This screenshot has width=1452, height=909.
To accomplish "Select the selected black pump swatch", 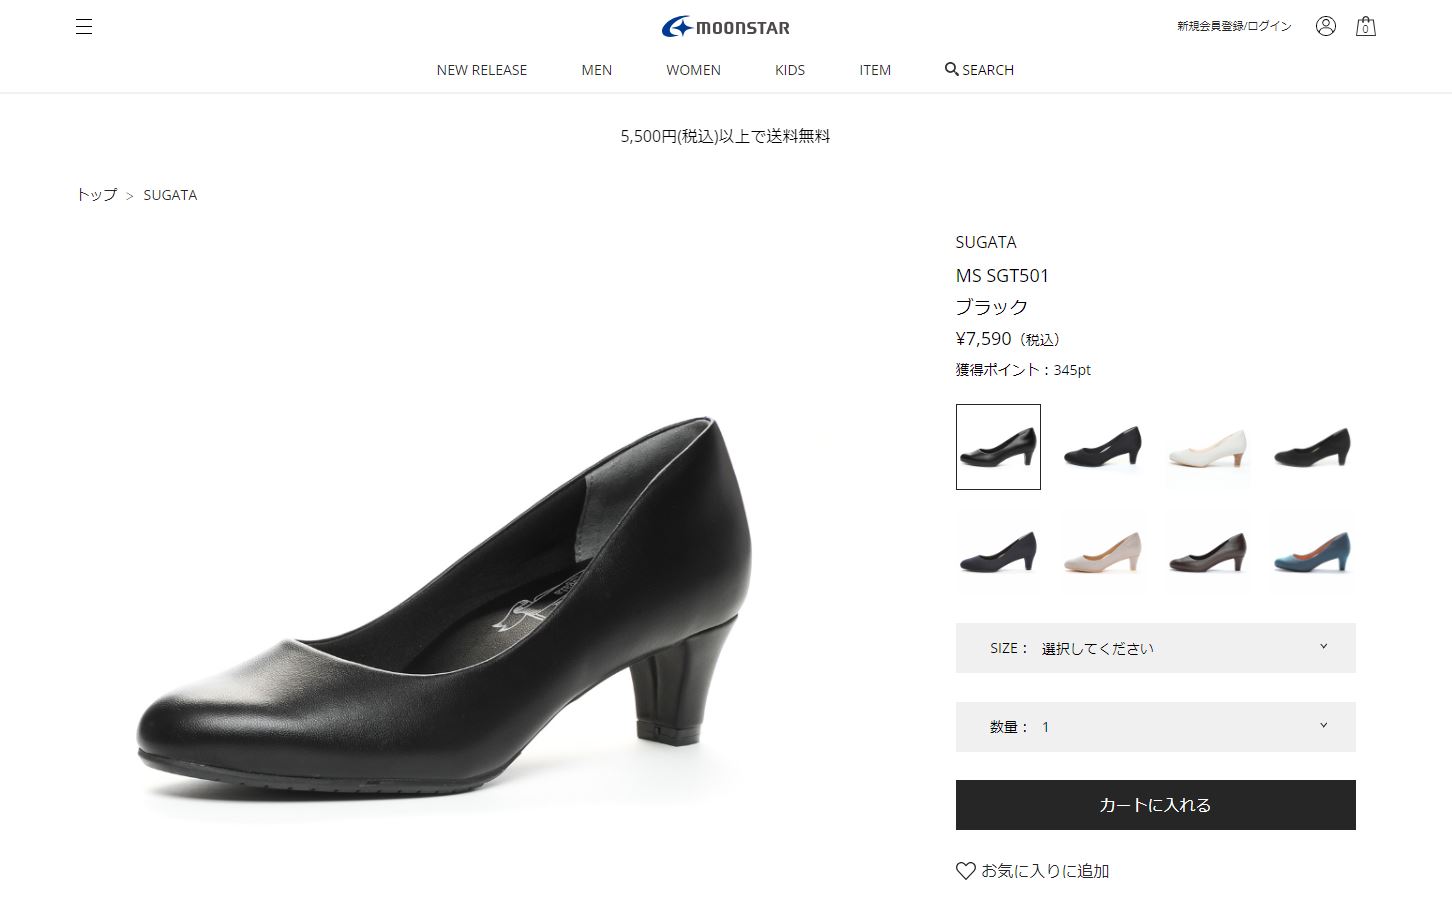I will pos(998,447).
